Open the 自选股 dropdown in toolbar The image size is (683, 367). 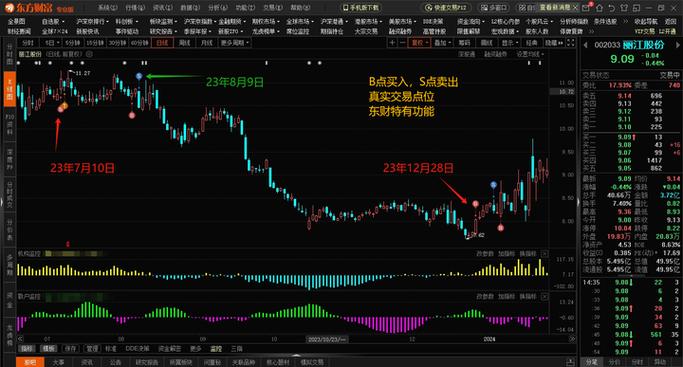(53, 21)
